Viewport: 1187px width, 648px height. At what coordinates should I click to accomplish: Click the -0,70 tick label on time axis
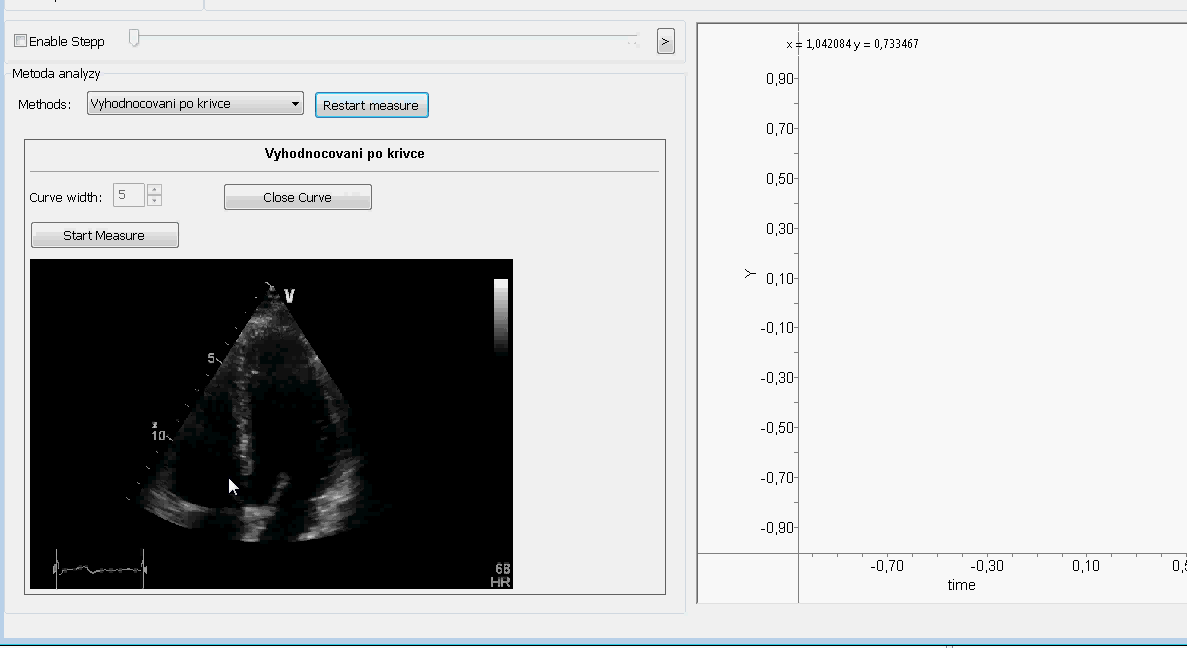886,565
